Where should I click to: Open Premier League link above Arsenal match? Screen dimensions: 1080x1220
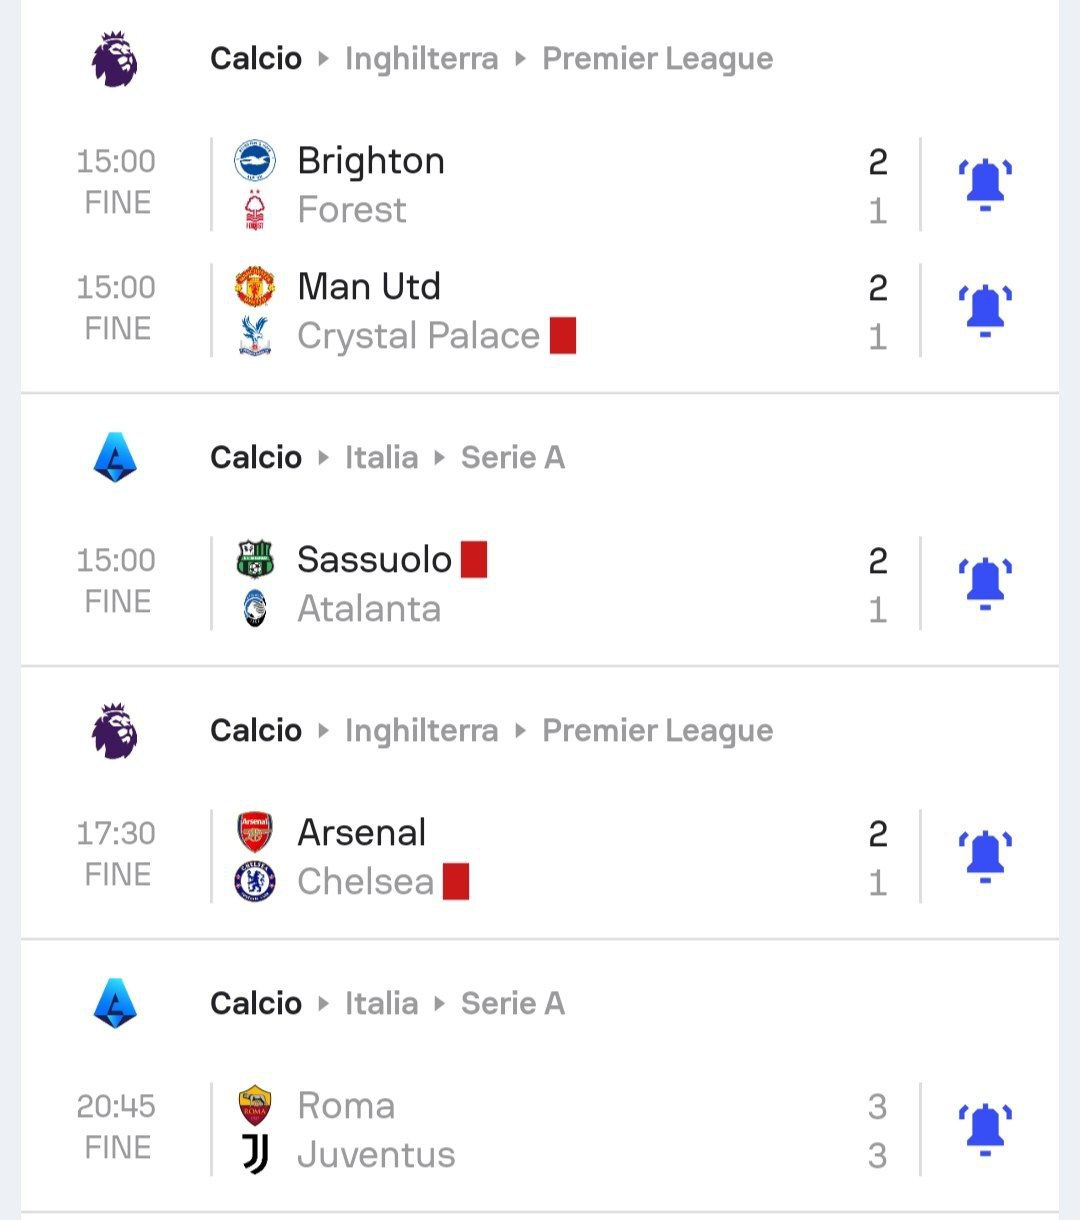click(657, 731)
